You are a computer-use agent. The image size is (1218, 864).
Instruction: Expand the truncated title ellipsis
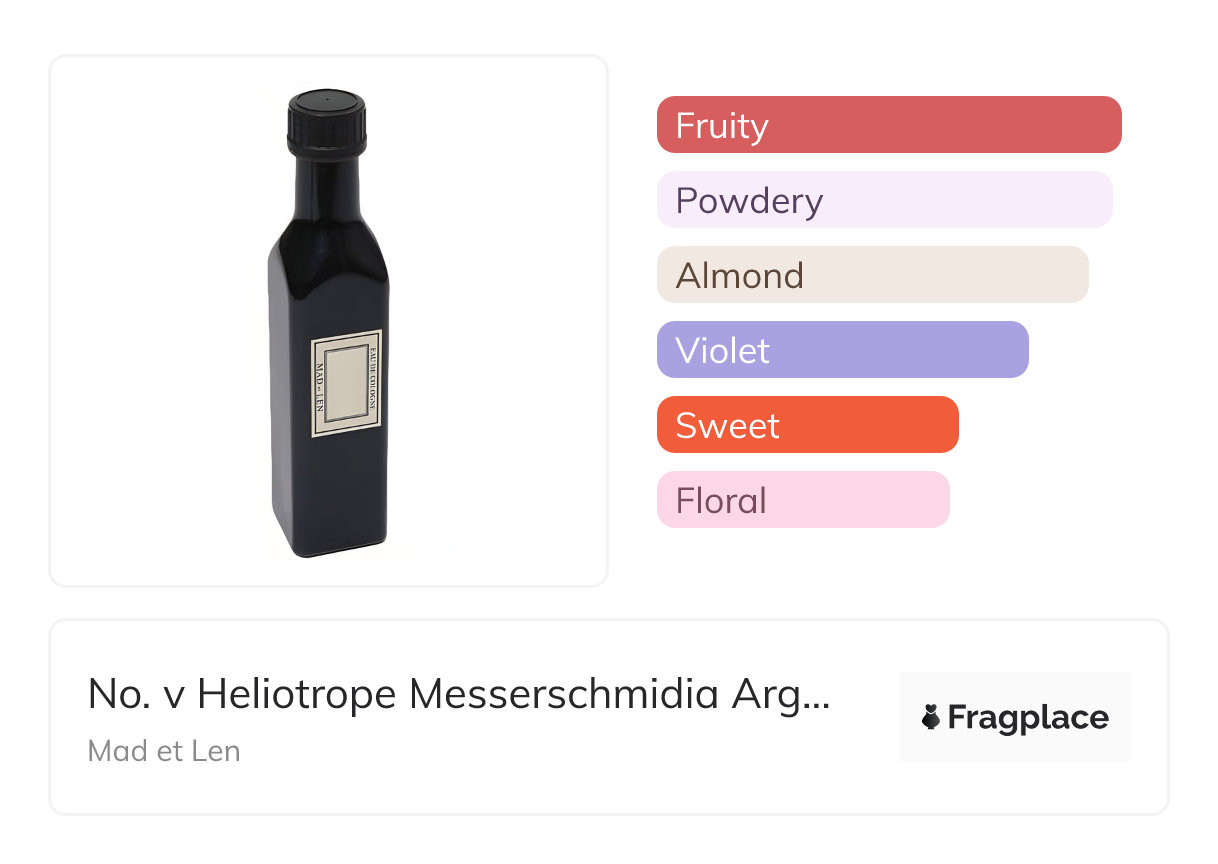pyautogui.click(x=817, y=696)
